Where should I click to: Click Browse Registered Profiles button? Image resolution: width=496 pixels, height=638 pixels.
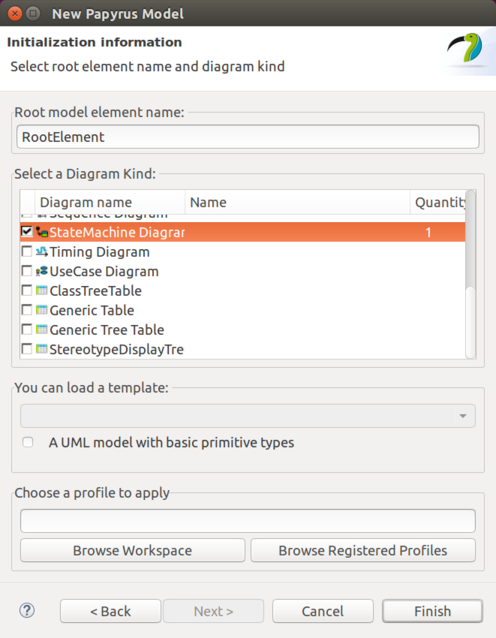coord(363,551)
